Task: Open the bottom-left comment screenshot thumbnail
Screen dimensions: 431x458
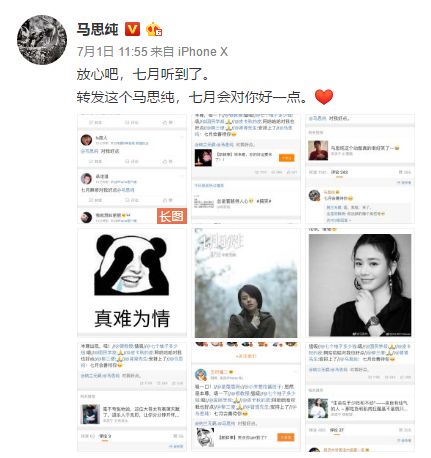Action: (x=132, y=397)
